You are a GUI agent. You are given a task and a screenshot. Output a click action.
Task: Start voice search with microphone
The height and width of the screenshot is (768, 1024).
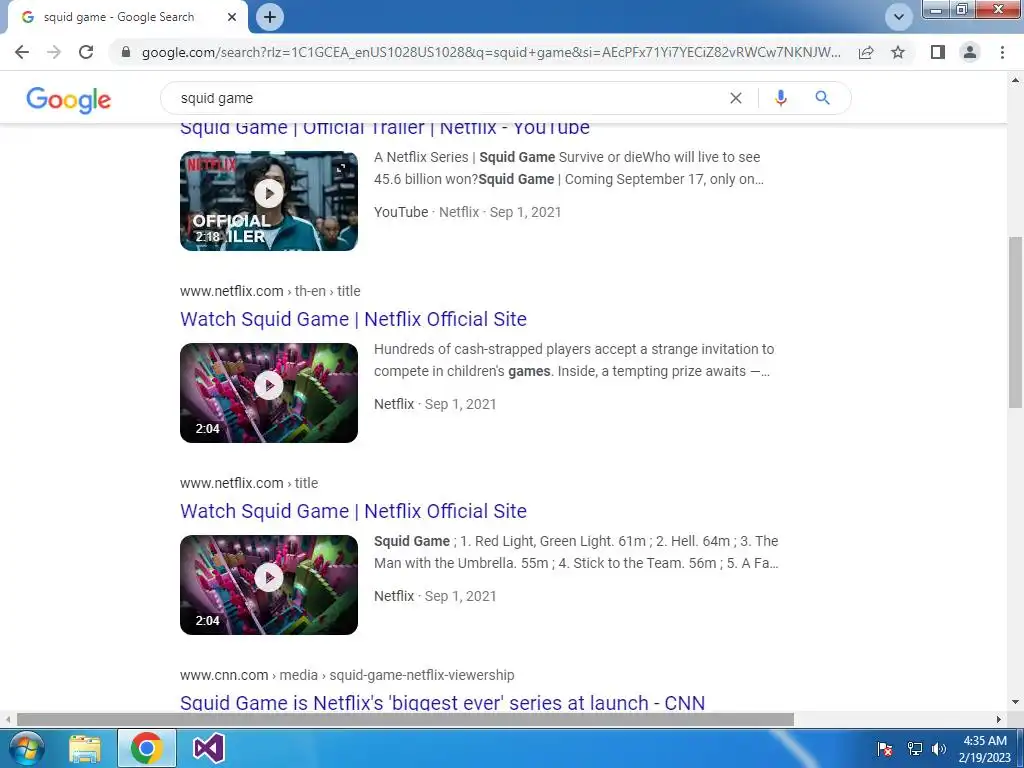pyautogui.click(x=780, y=98)
